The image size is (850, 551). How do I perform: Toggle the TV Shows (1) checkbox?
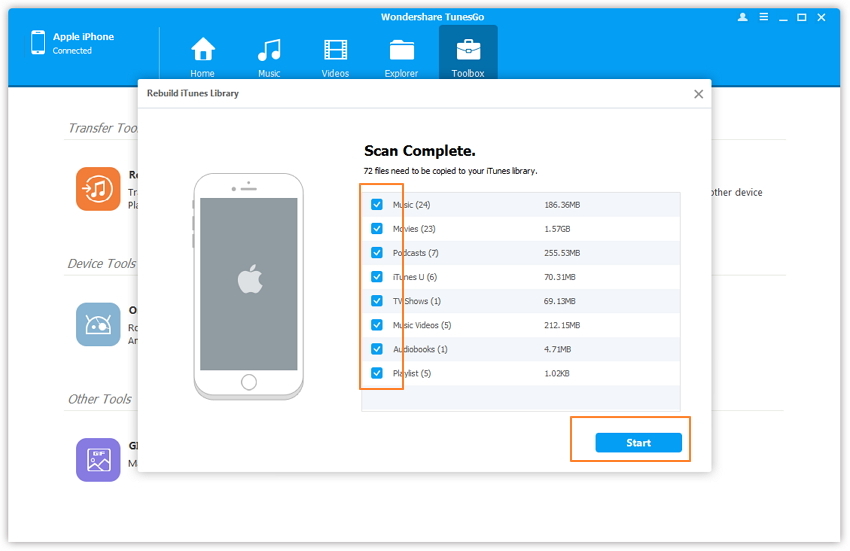pyautogui.click(x=377, y=301)
